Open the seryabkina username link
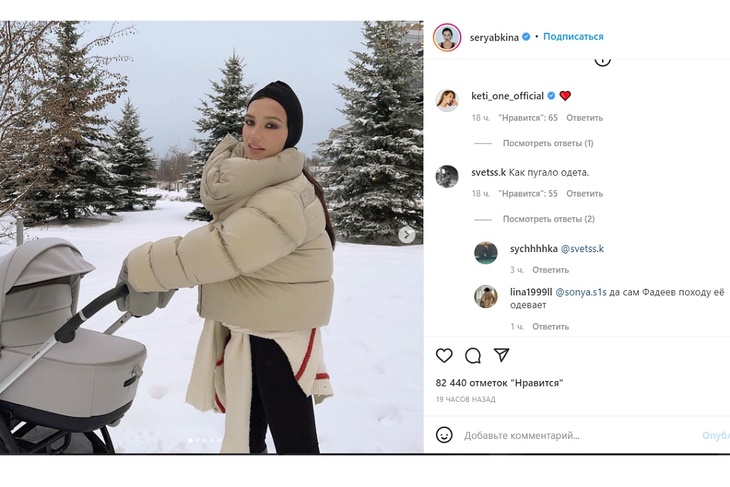 (x=494, y=38)
